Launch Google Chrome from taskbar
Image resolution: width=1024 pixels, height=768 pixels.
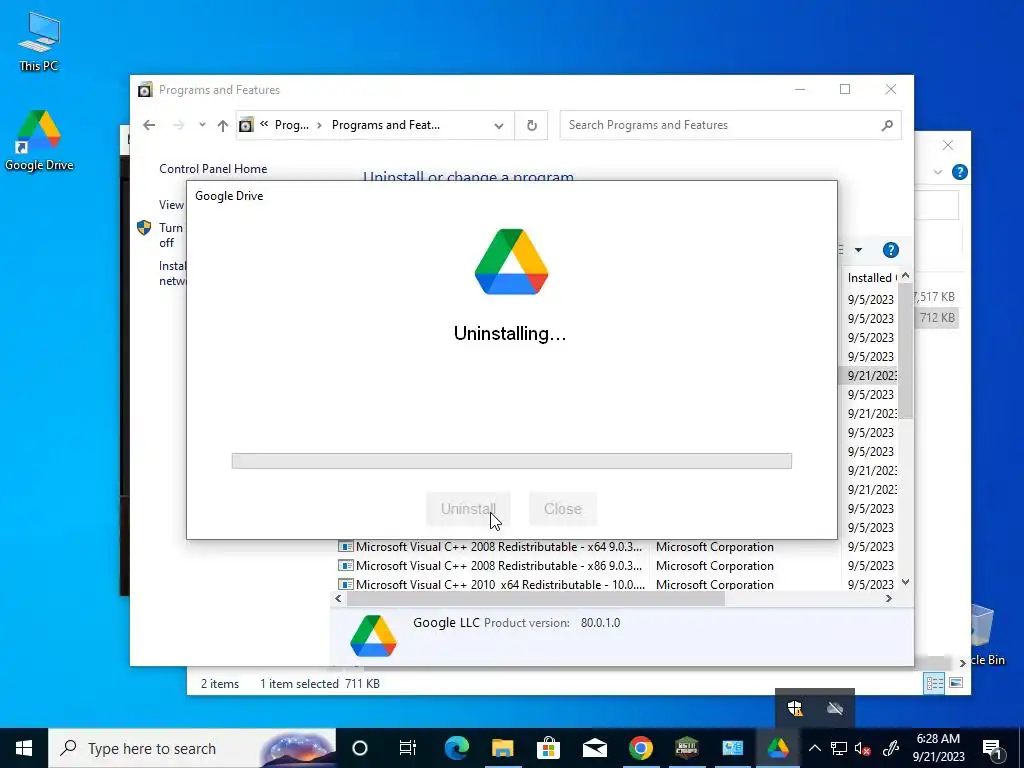641,748
